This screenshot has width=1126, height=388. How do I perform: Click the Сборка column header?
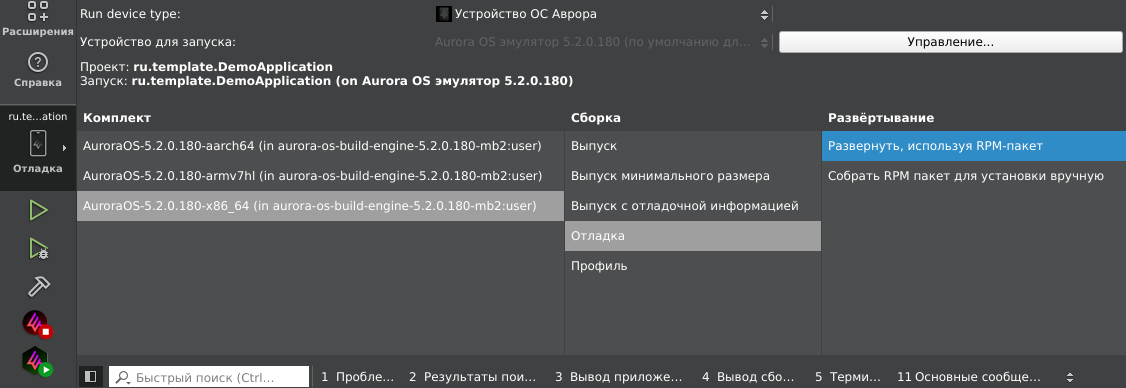[596, 118]
